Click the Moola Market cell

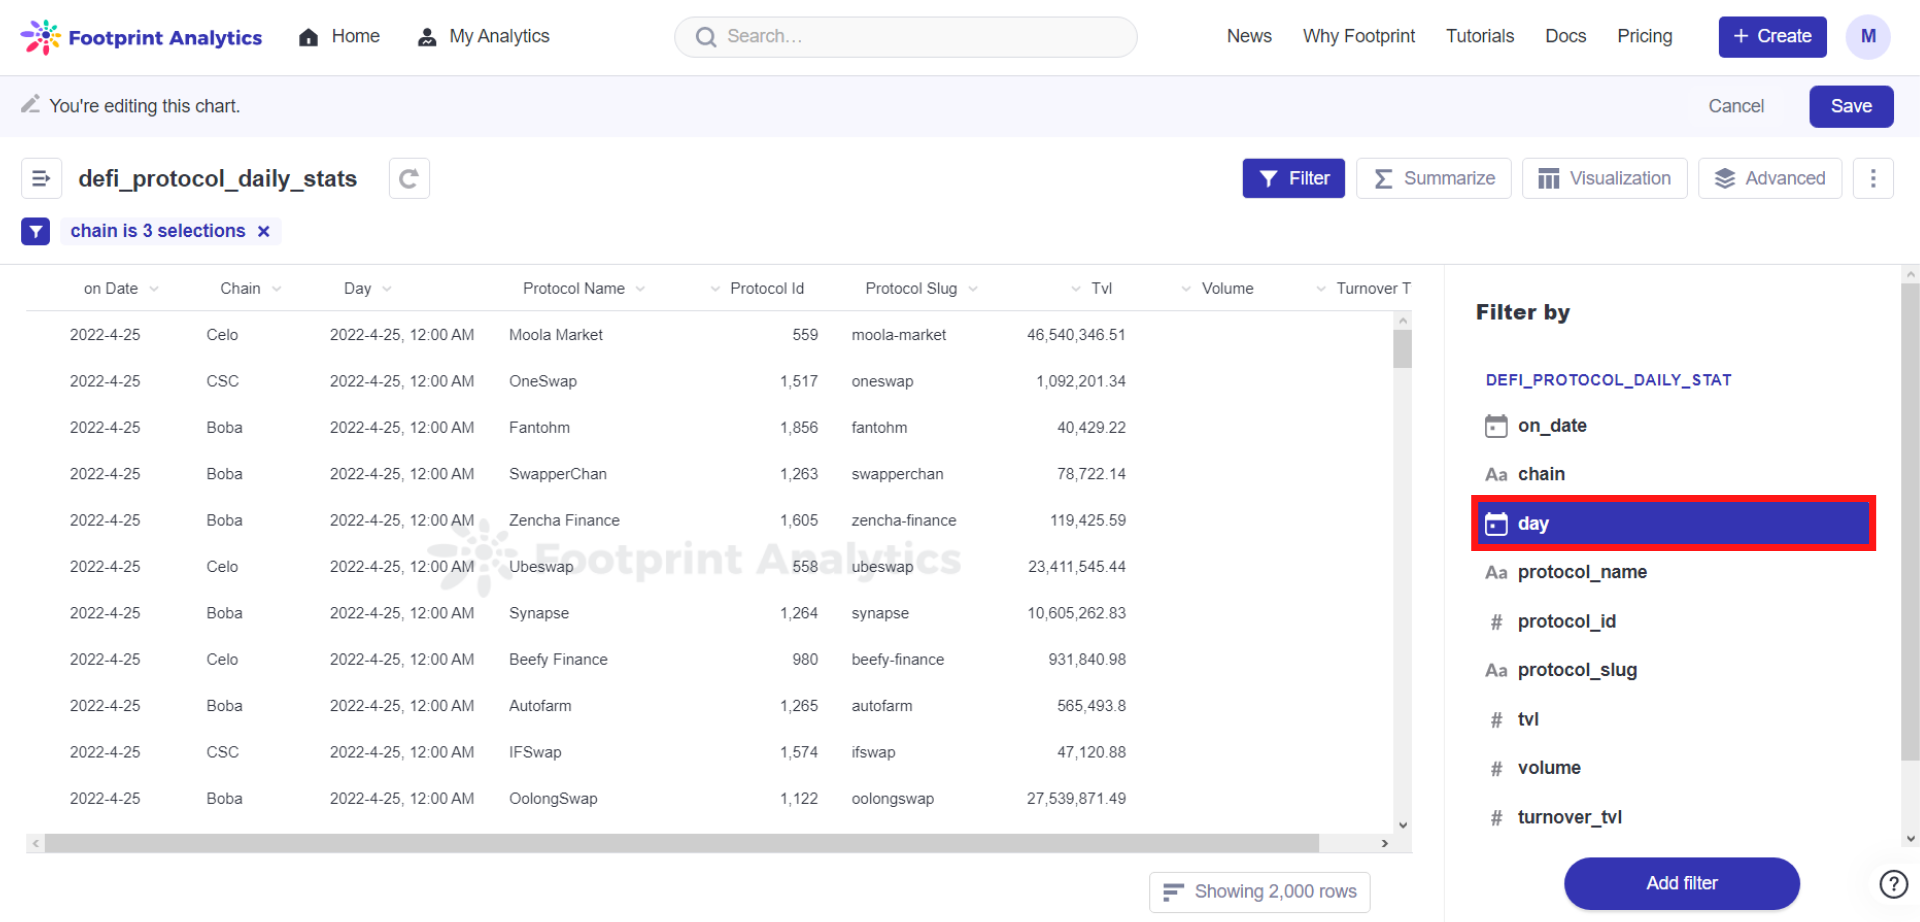(x=555, y=335)
